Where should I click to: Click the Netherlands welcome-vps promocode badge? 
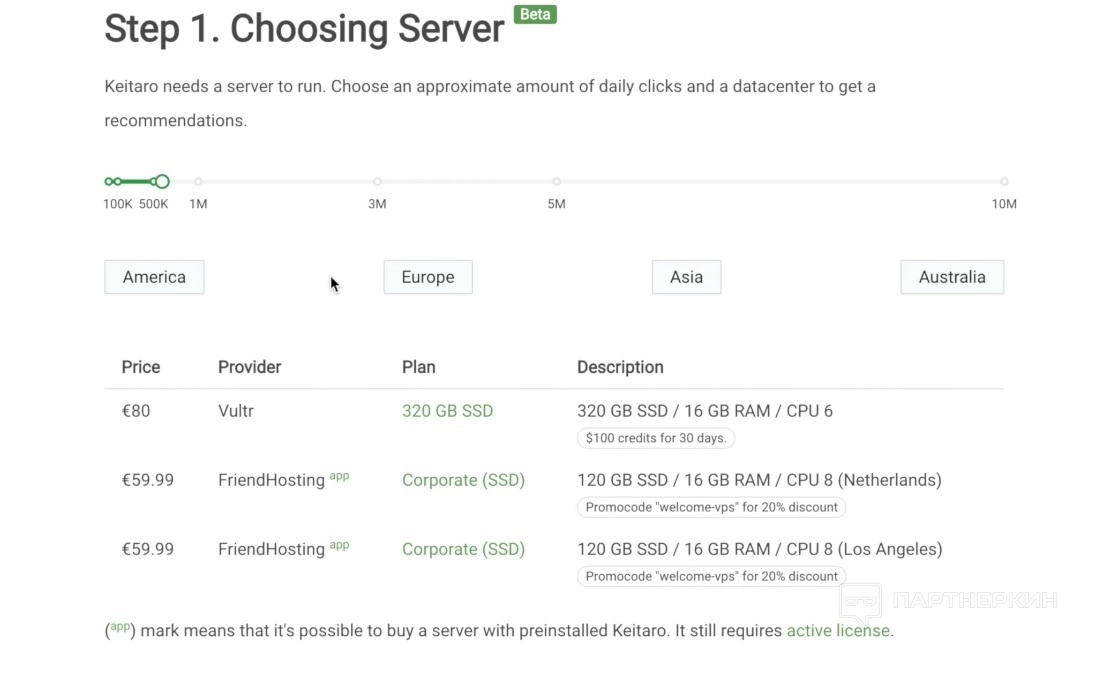tap(711, 507)
